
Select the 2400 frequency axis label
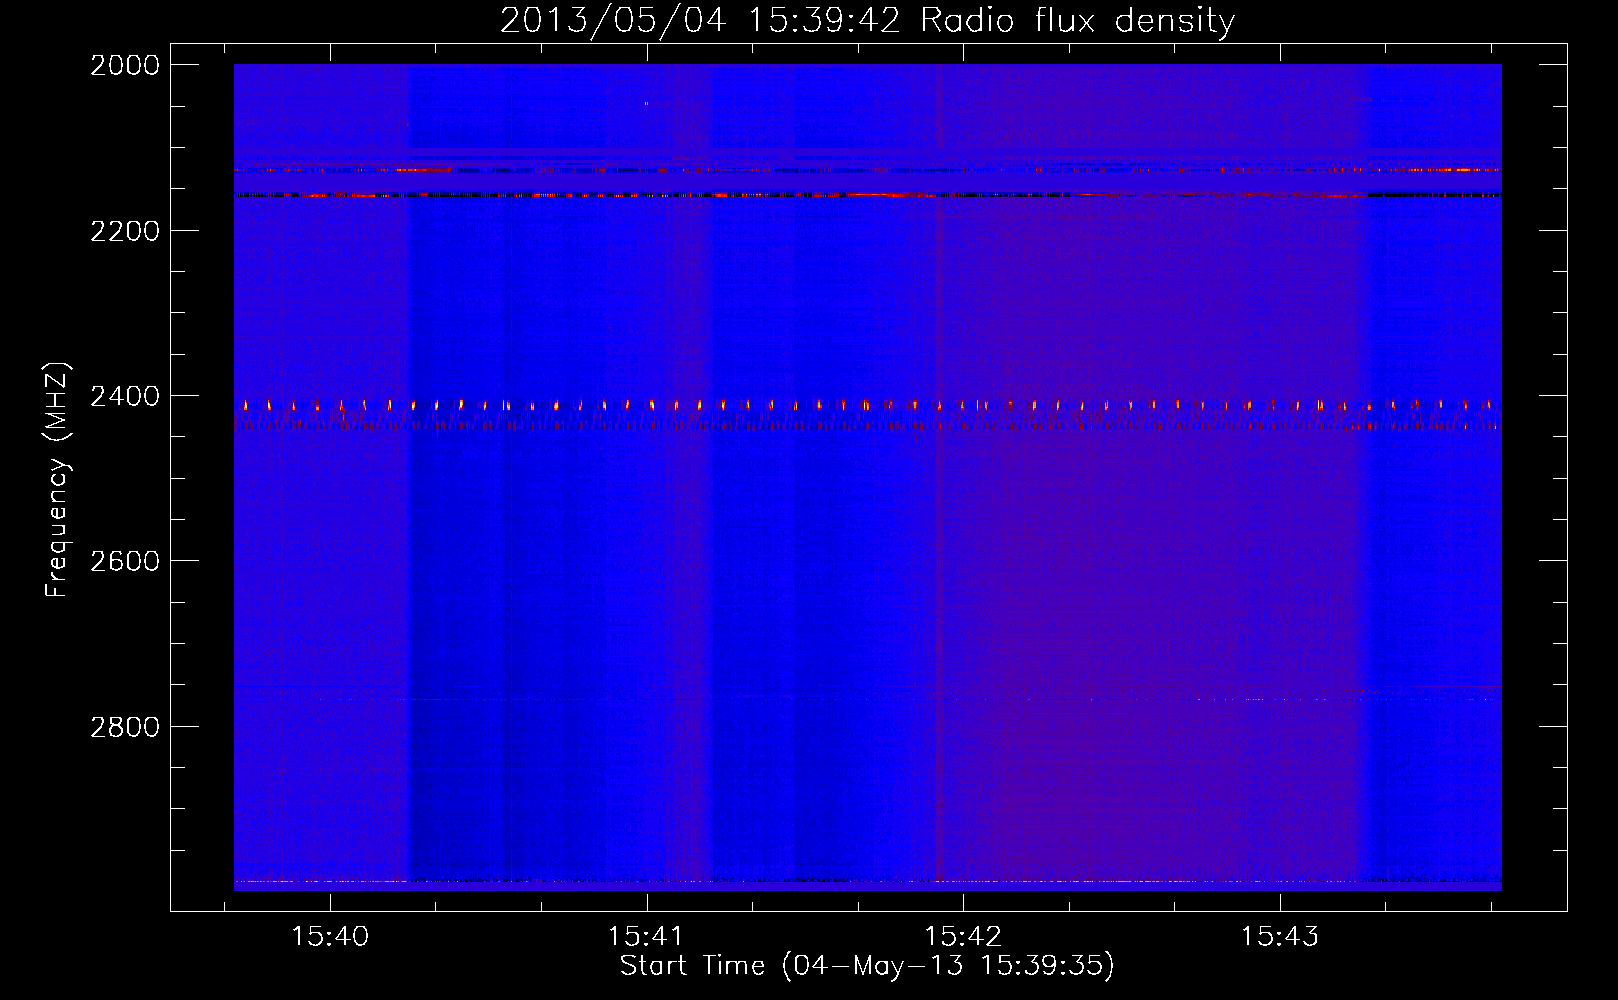(x=125, y=396)
